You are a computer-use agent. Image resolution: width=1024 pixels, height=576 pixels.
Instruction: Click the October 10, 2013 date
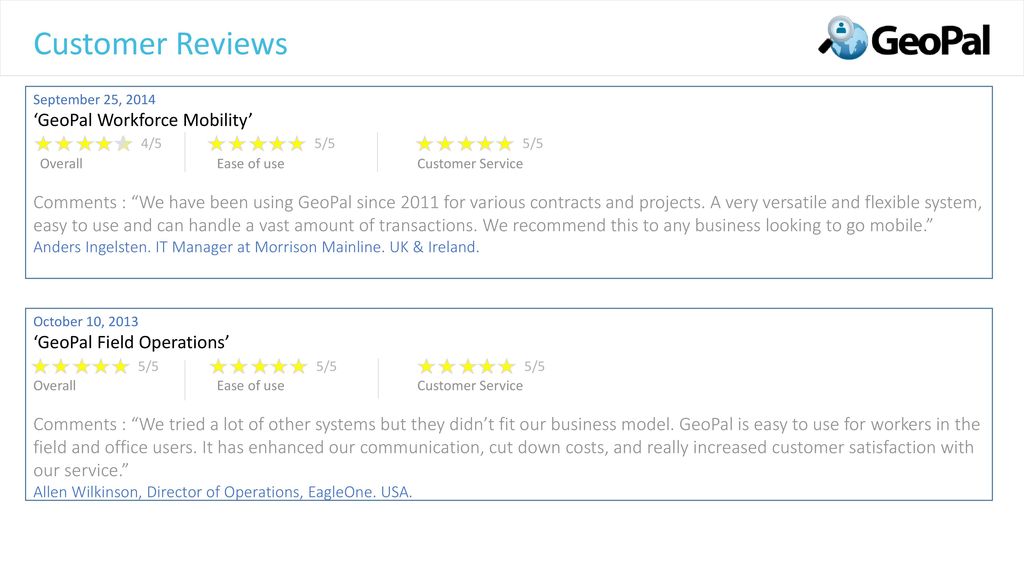pos(86,321)
